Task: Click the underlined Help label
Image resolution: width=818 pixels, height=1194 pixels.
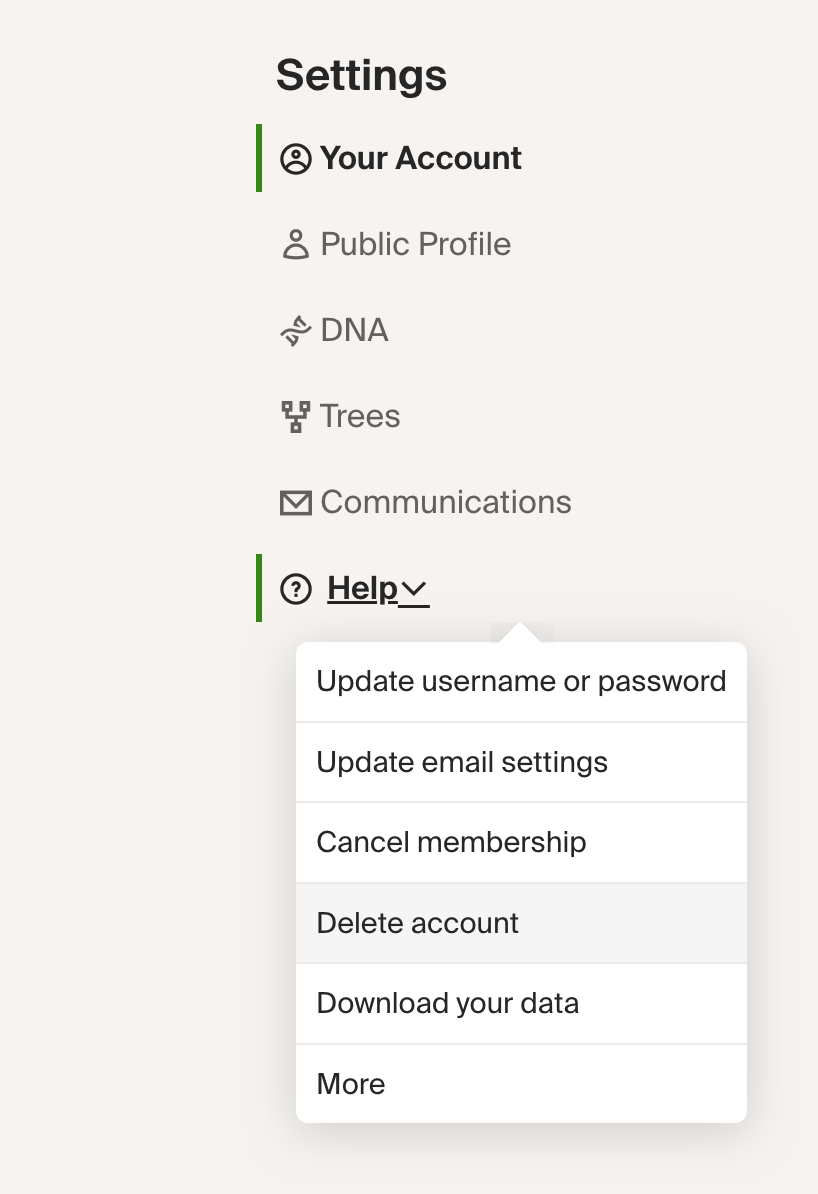Action: click(x=363, y=589)
